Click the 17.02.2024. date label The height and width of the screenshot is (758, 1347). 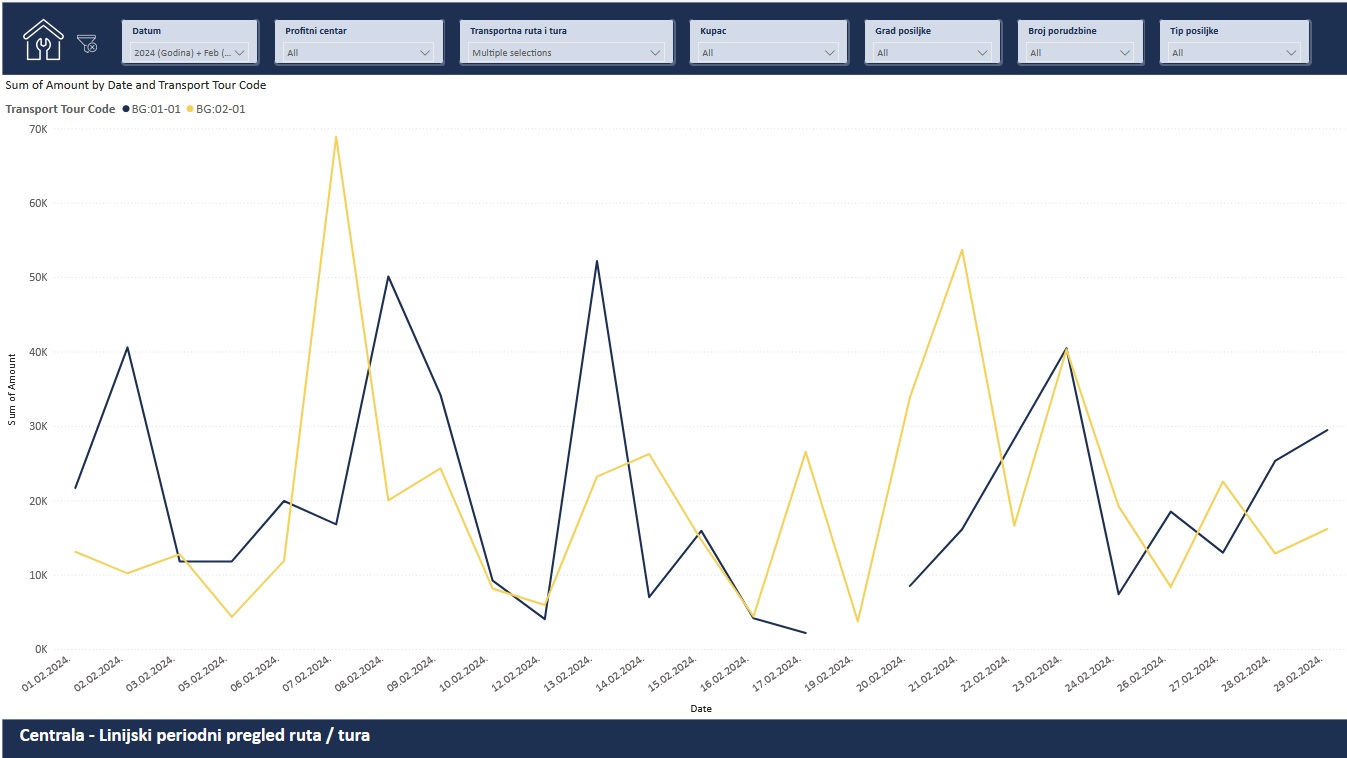[777, 675]
